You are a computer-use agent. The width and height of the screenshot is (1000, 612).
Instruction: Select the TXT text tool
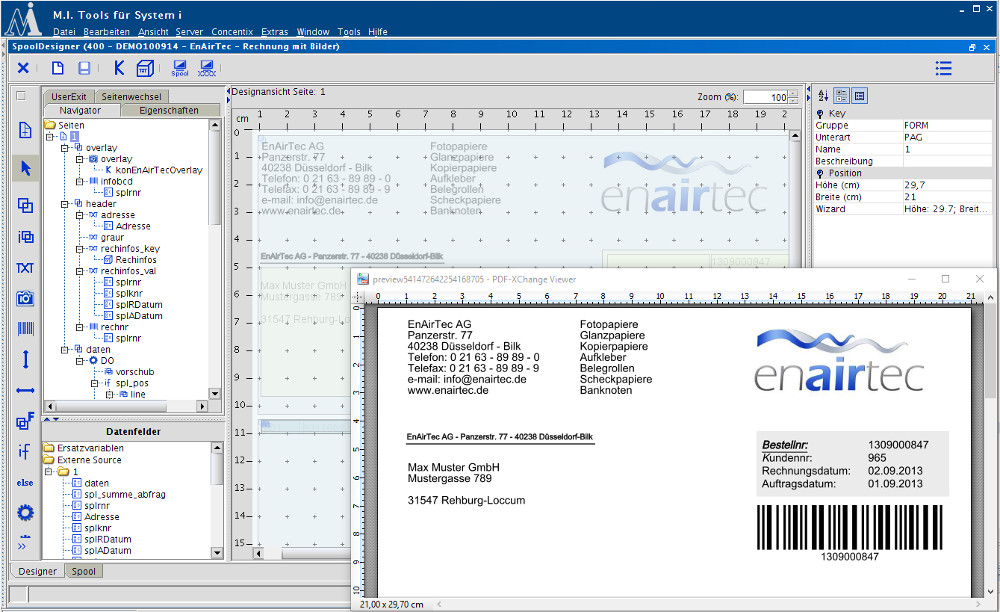(x=25, y=268)
